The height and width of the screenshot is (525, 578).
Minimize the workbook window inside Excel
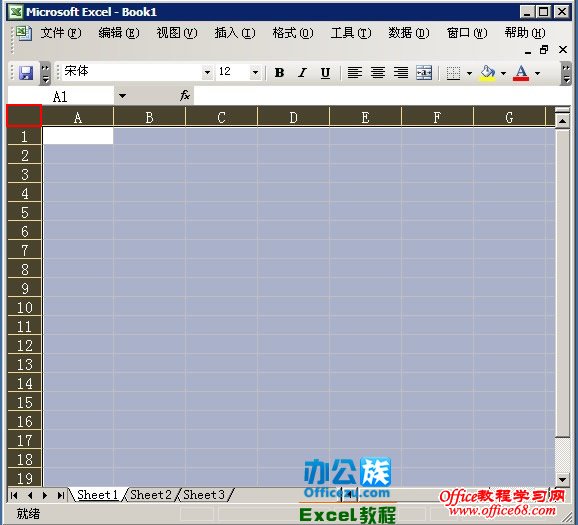pyautogui.click(x=528, y=51)
